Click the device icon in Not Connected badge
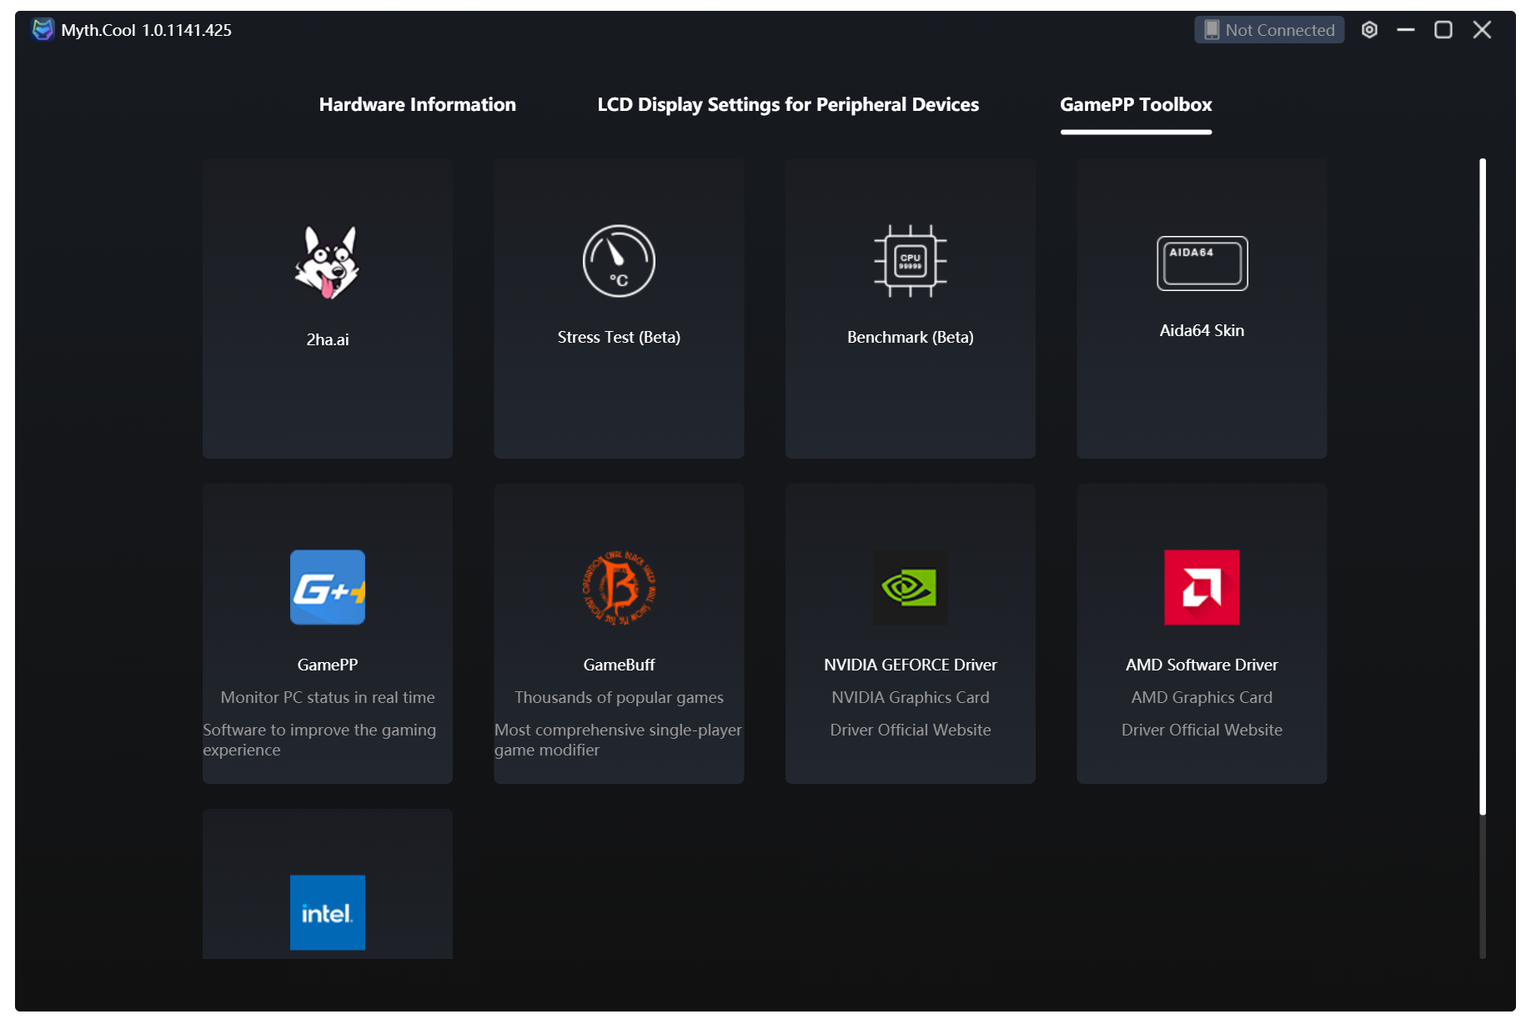 1212,30
